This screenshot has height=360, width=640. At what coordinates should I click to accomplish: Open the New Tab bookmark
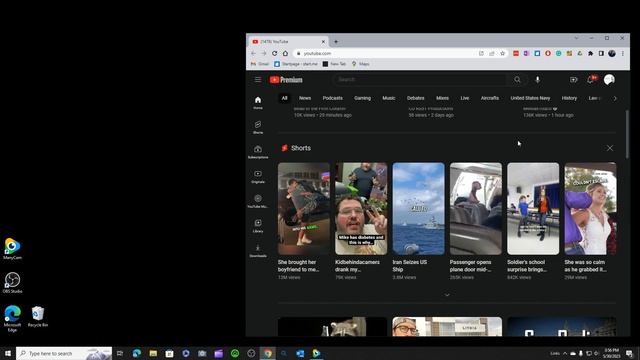(334, 64)
